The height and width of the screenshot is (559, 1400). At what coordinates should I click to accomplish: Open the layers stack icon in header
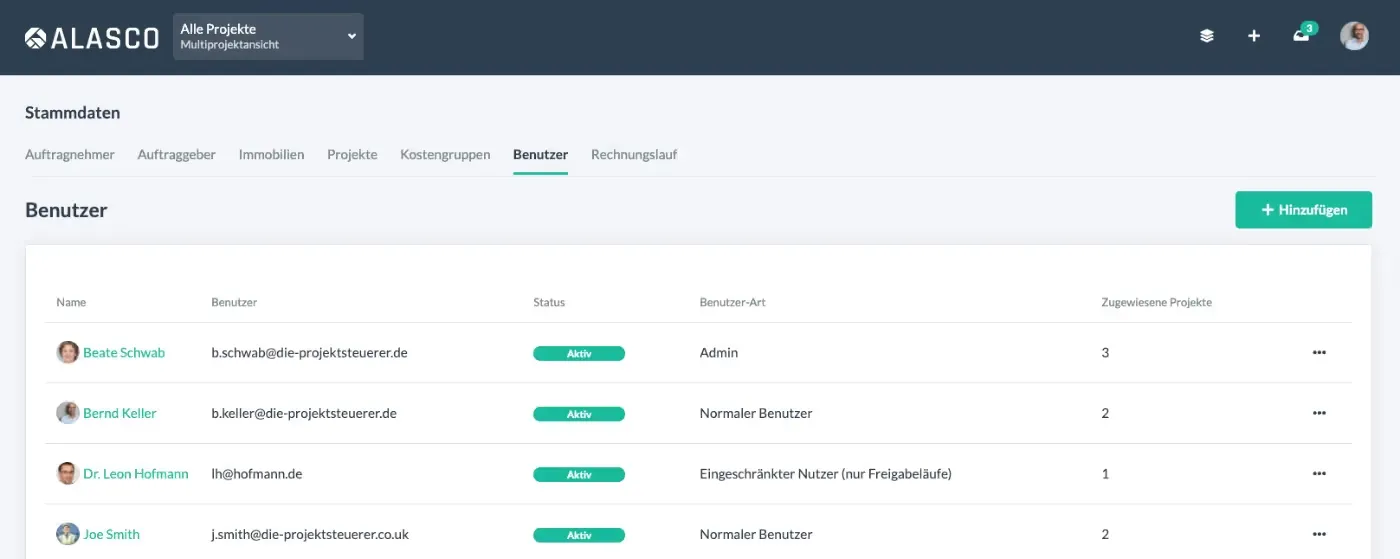click(1207, 36)
